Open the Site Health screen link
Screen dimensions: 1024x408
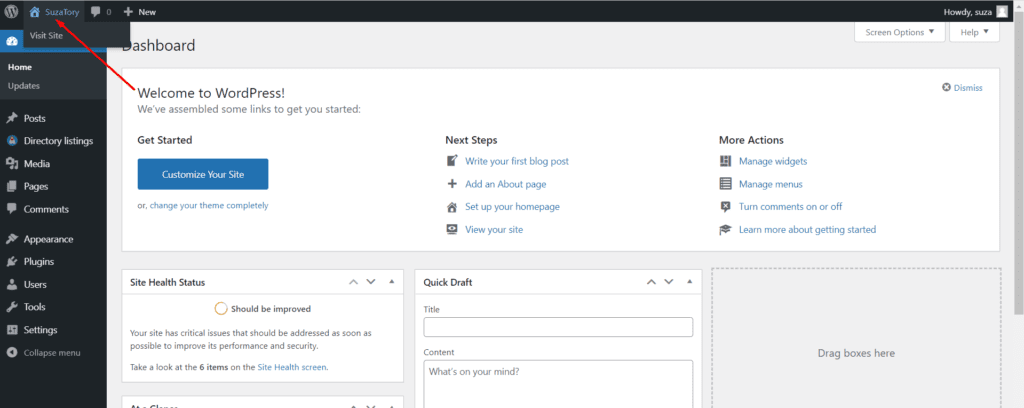(292, 367)
